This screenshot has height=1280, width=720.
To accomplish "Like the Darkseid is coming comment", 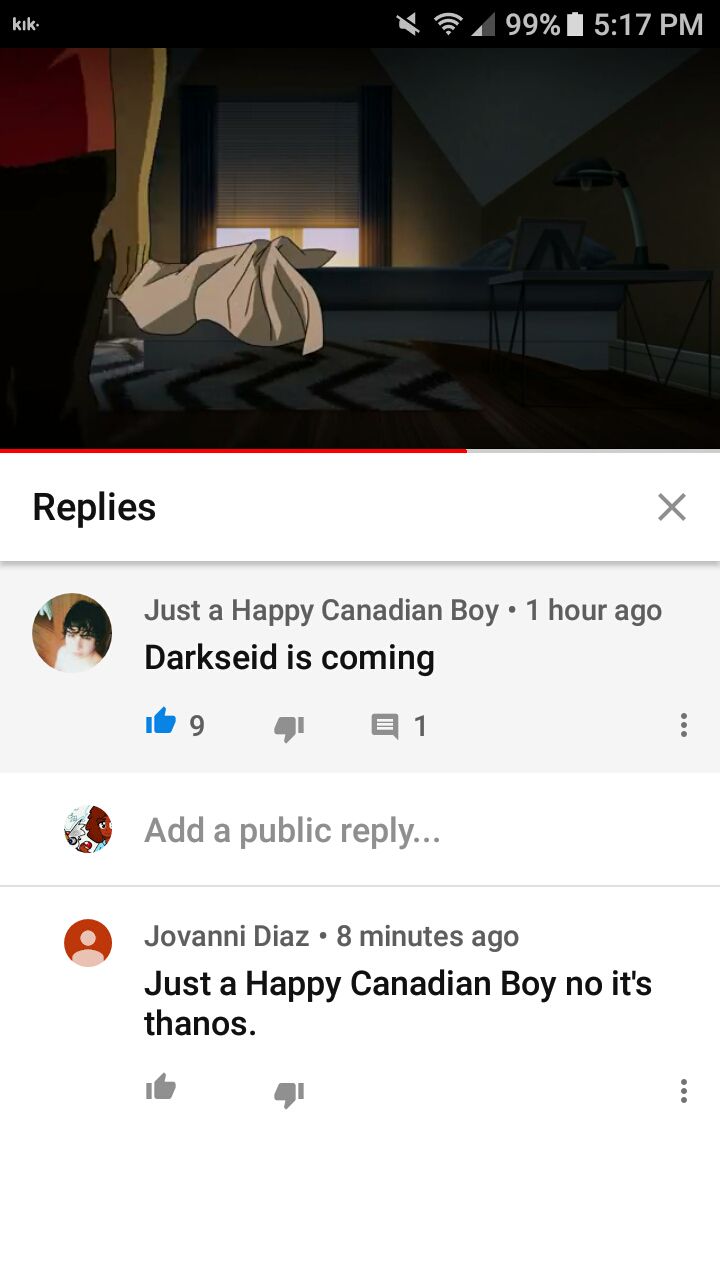I will 160,722.
